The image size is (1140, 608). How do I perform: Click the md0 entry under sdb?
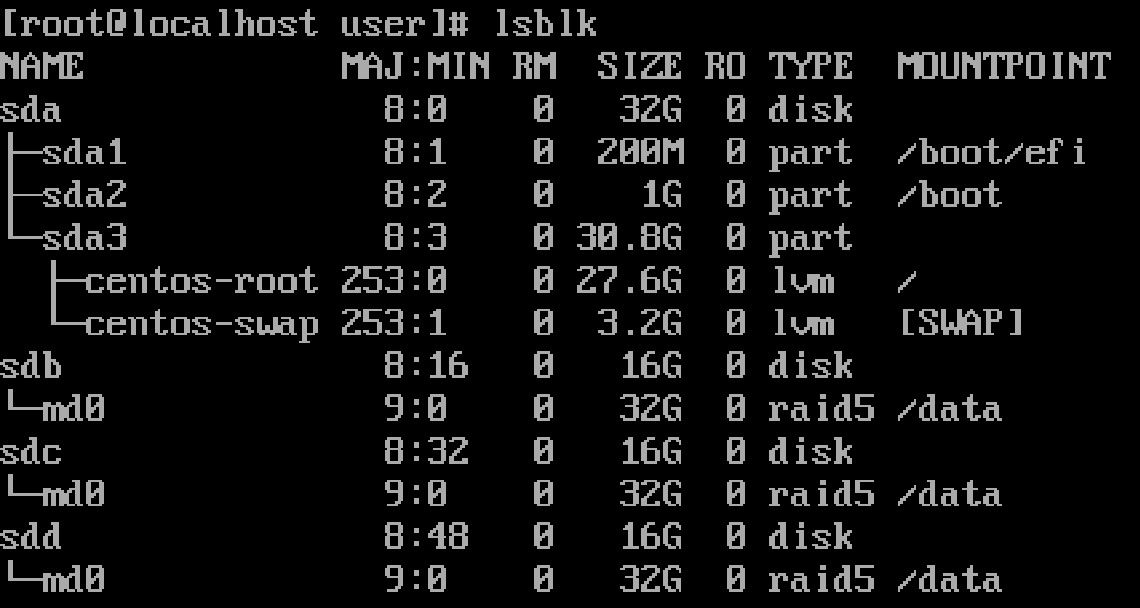coord(74,409)
